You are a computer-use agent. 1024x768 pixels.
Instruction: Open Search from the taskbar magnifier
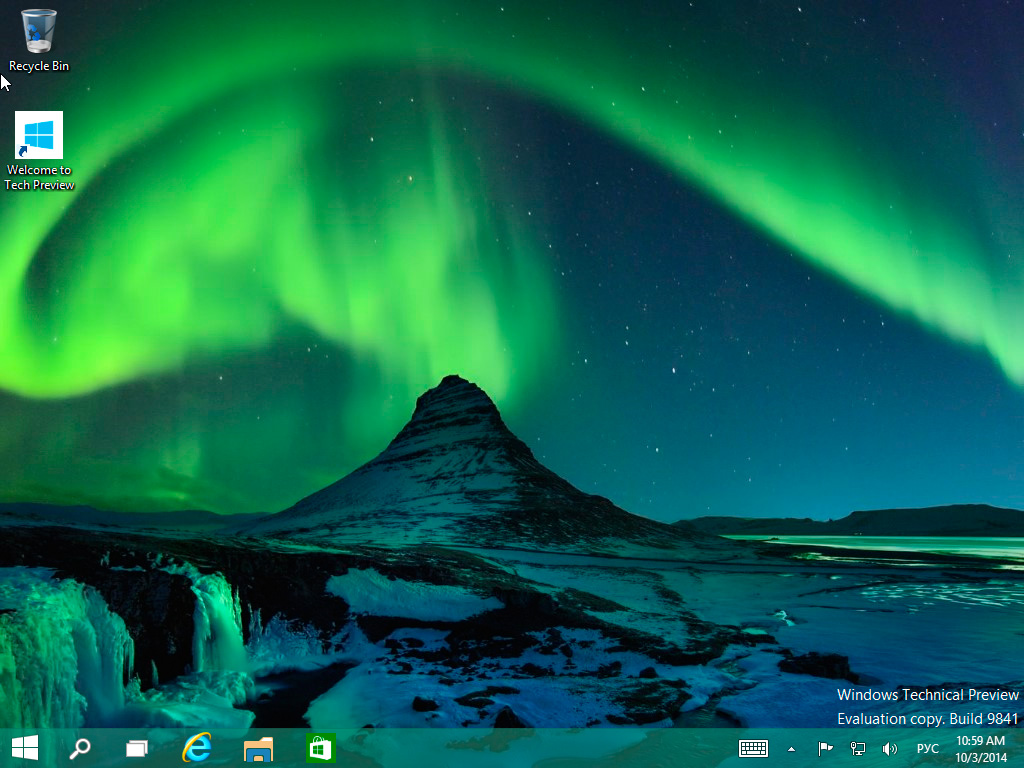click(x=80, y=748)
